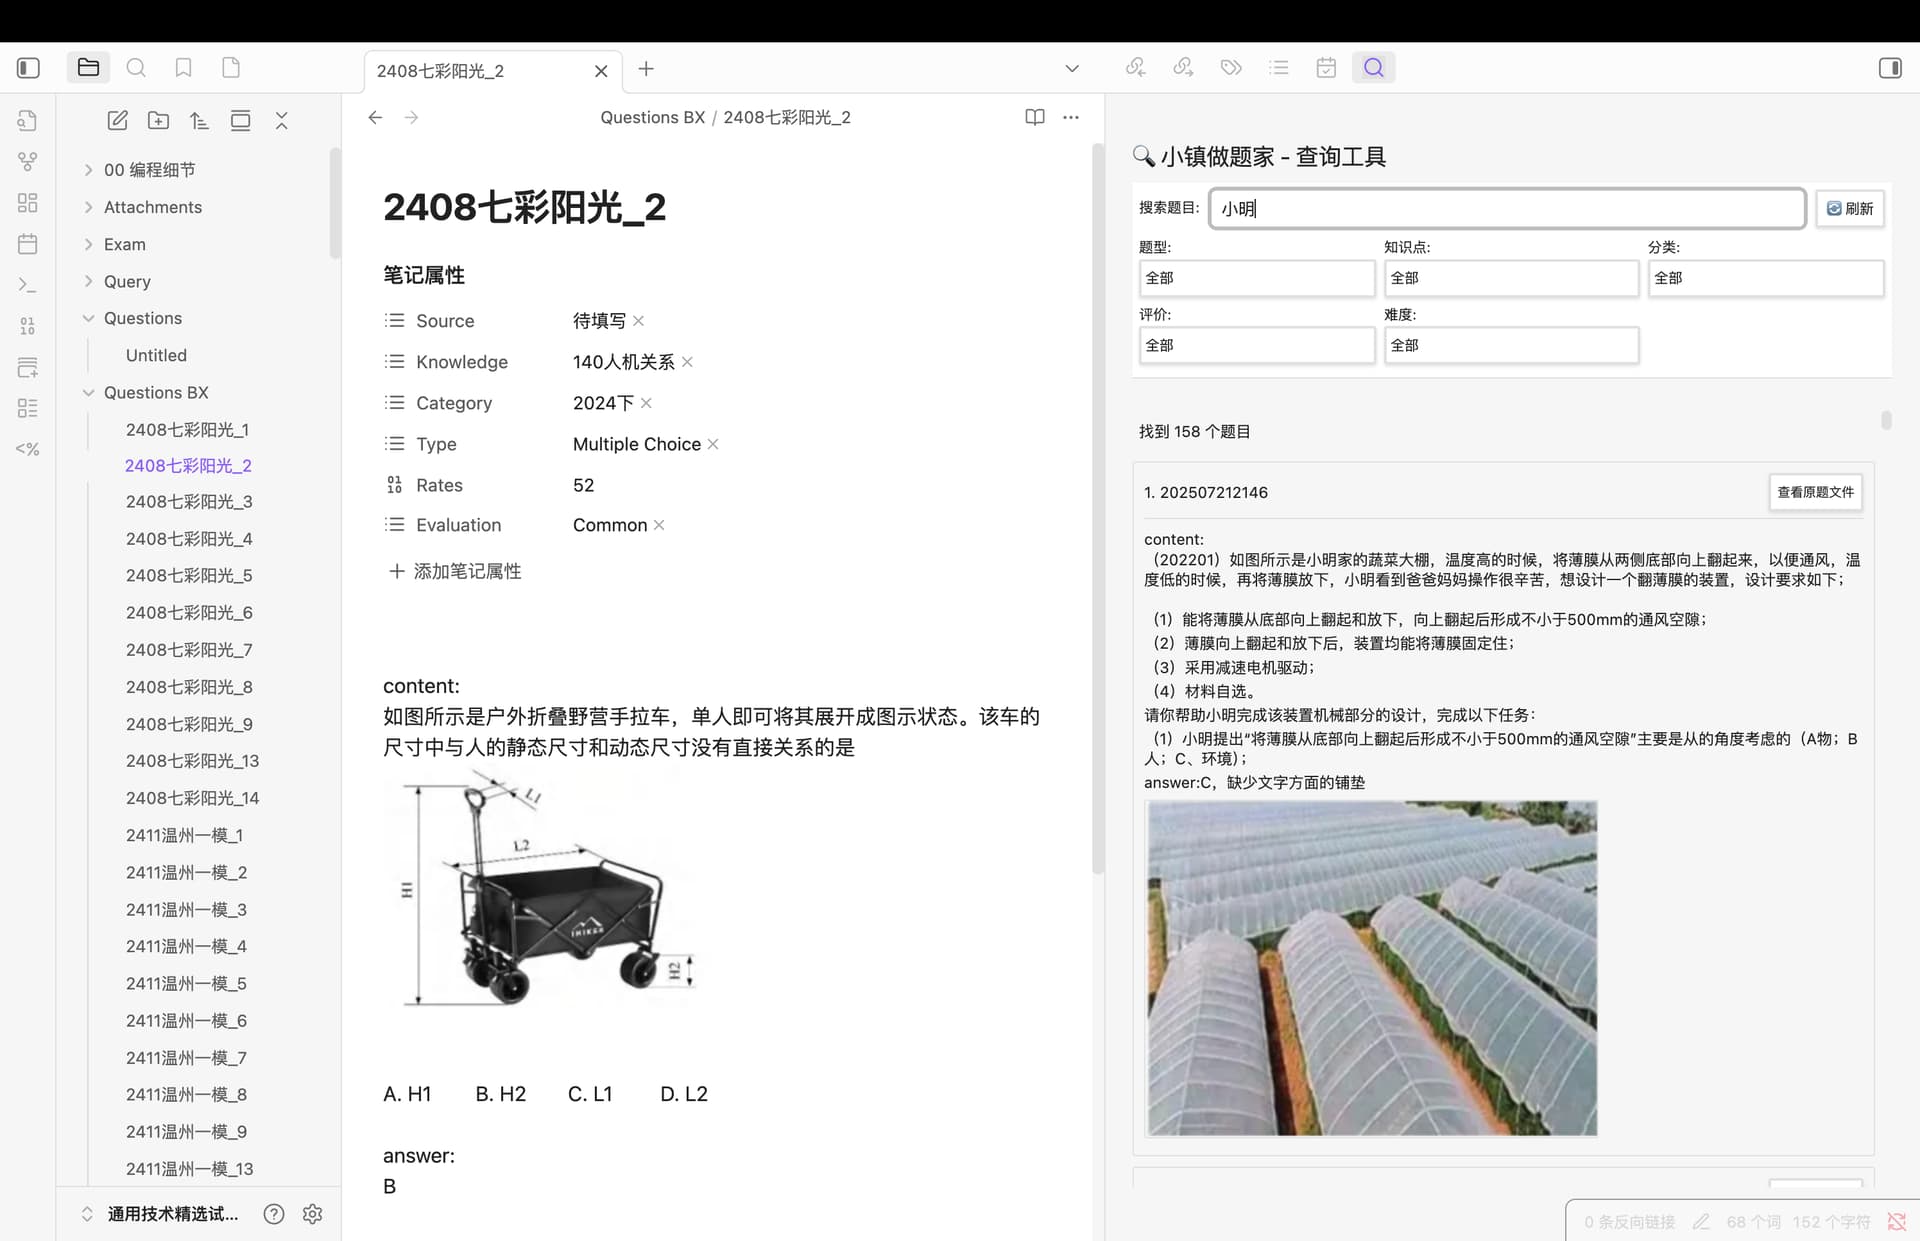This screenshot has height=1241, width=1920.
Task: Toggle the left sidebar visibility
Action: [28, 68]
